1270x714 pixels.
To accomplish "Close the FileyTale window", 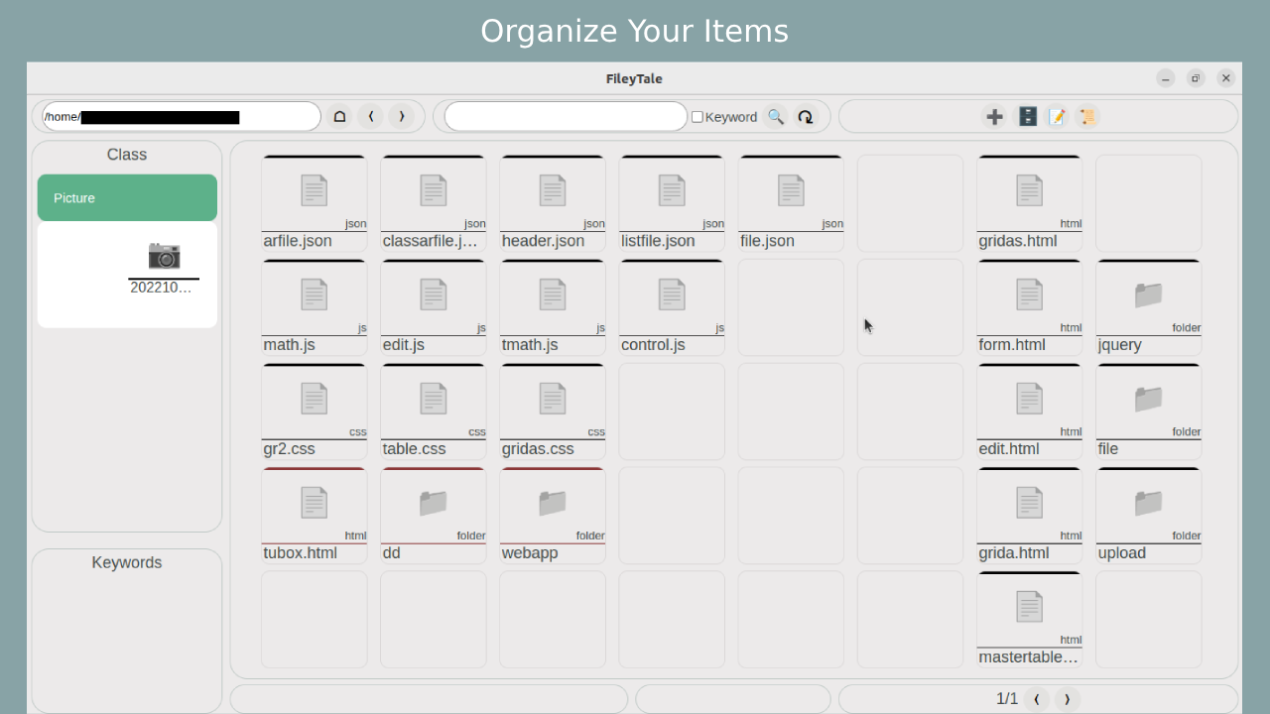I will [1226, 78].
